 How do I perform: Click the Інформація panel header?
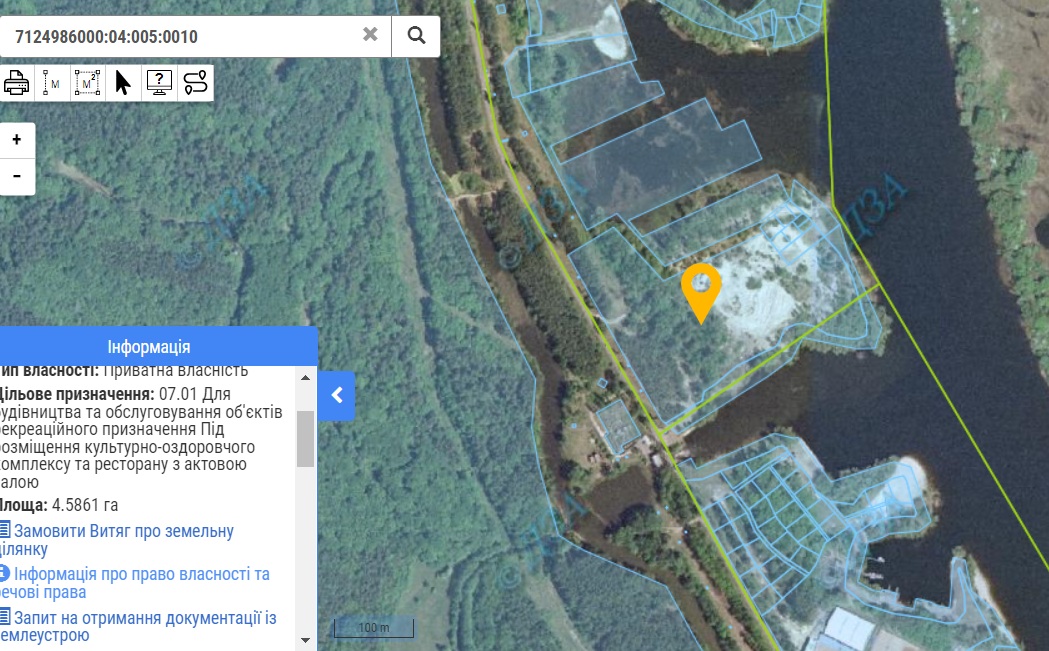(x=148, y=347)
